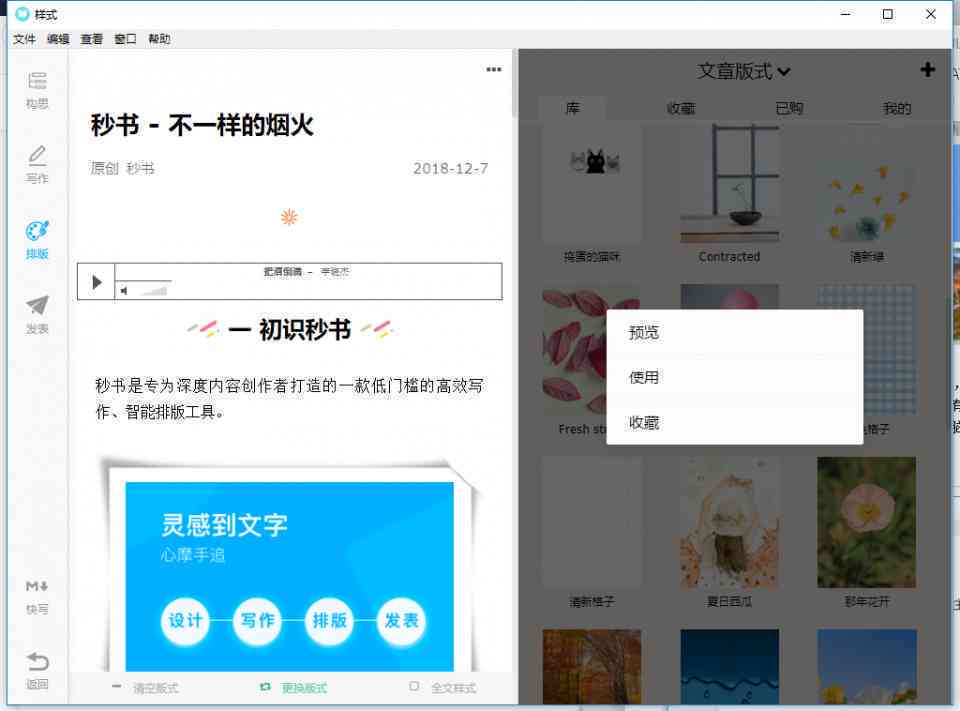Switch to the 收藏 favorites tab

pyautogui.click(x=681, y=108)
